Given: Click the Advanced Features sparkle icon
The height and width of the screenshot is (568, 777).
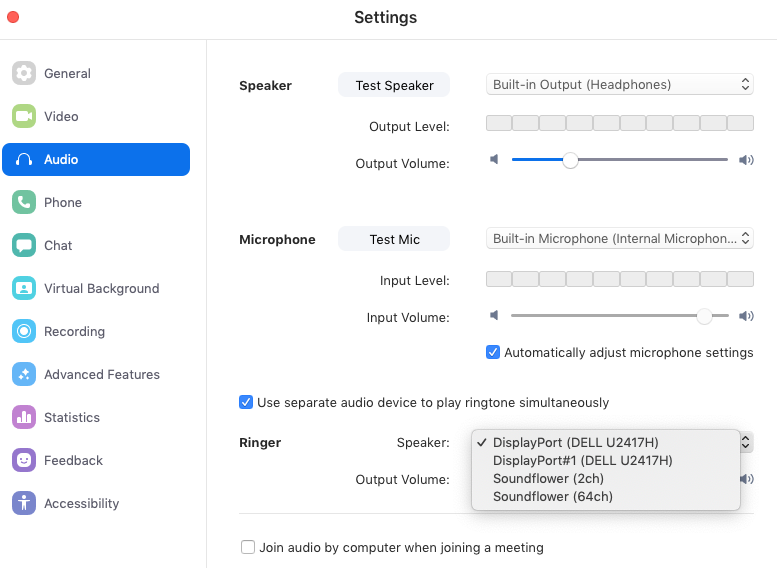Looking at the screenshot, I should [24, 375].
